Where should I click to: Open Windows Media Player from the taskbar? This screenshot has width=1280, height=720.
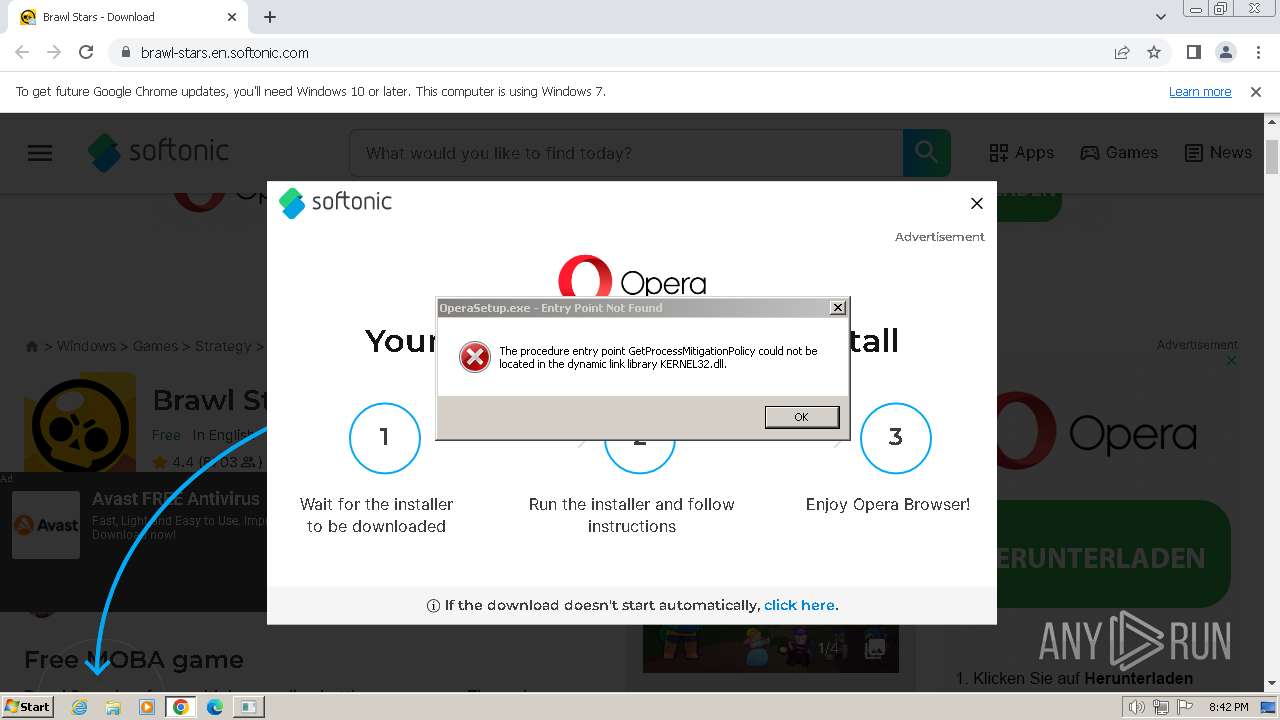(147, 707)
